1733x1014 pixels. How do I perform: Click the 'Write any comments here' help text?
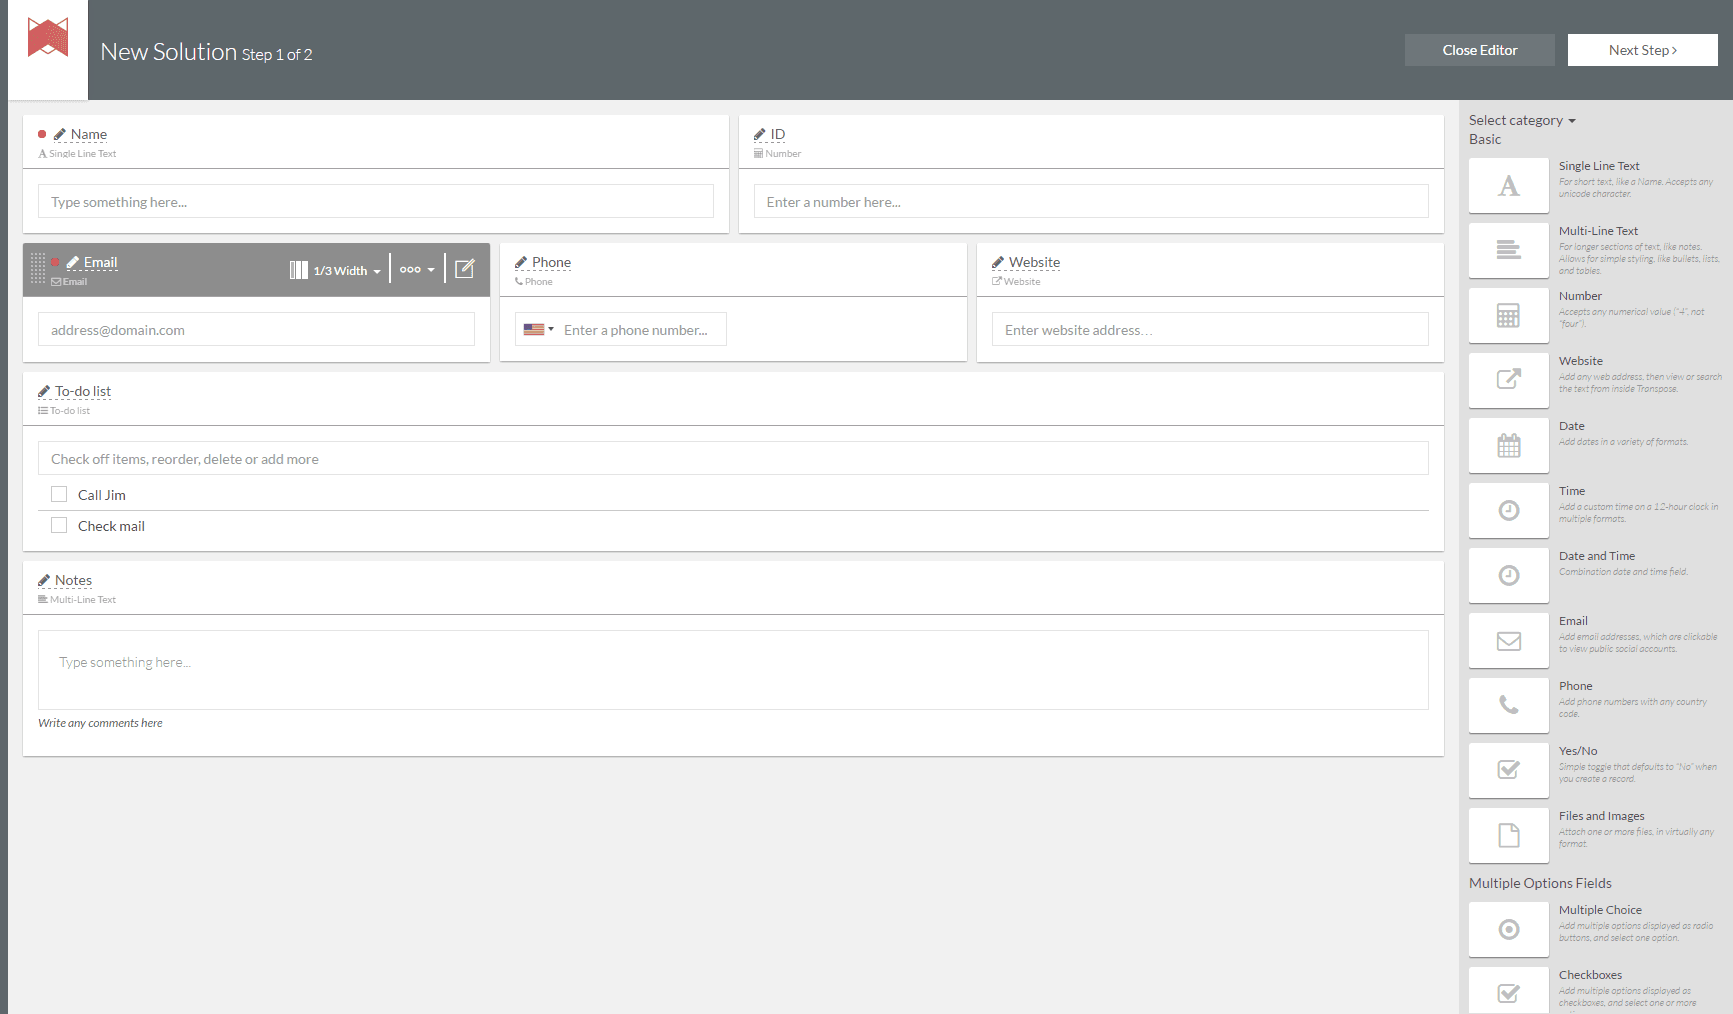tap(100, 723)
